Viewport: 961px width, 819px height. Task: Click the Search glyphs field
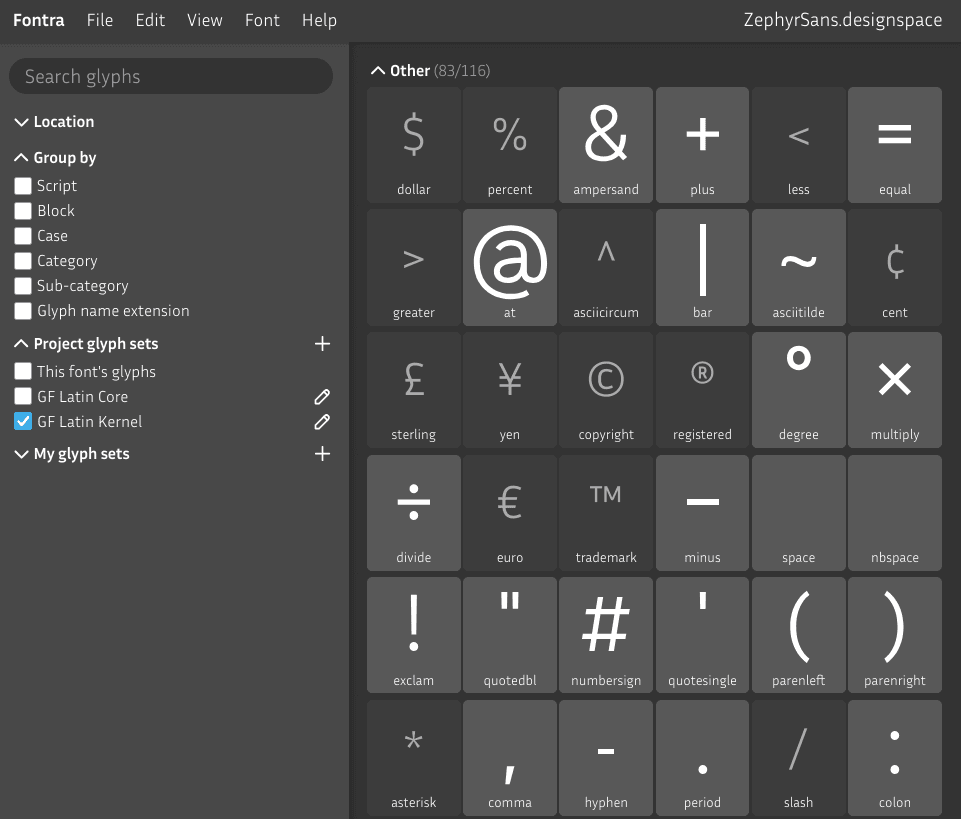coord(170,76)
